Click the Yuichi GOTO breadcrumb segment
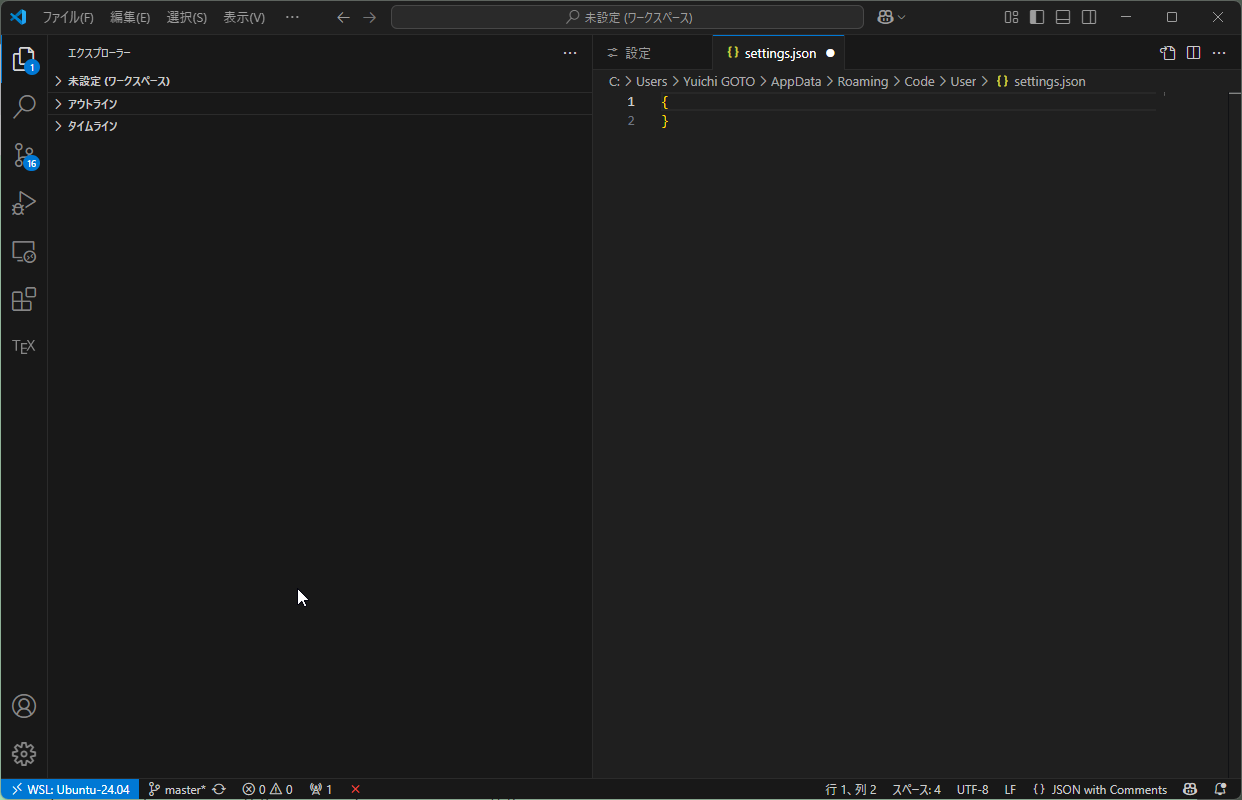 click(x=720, y=81)
